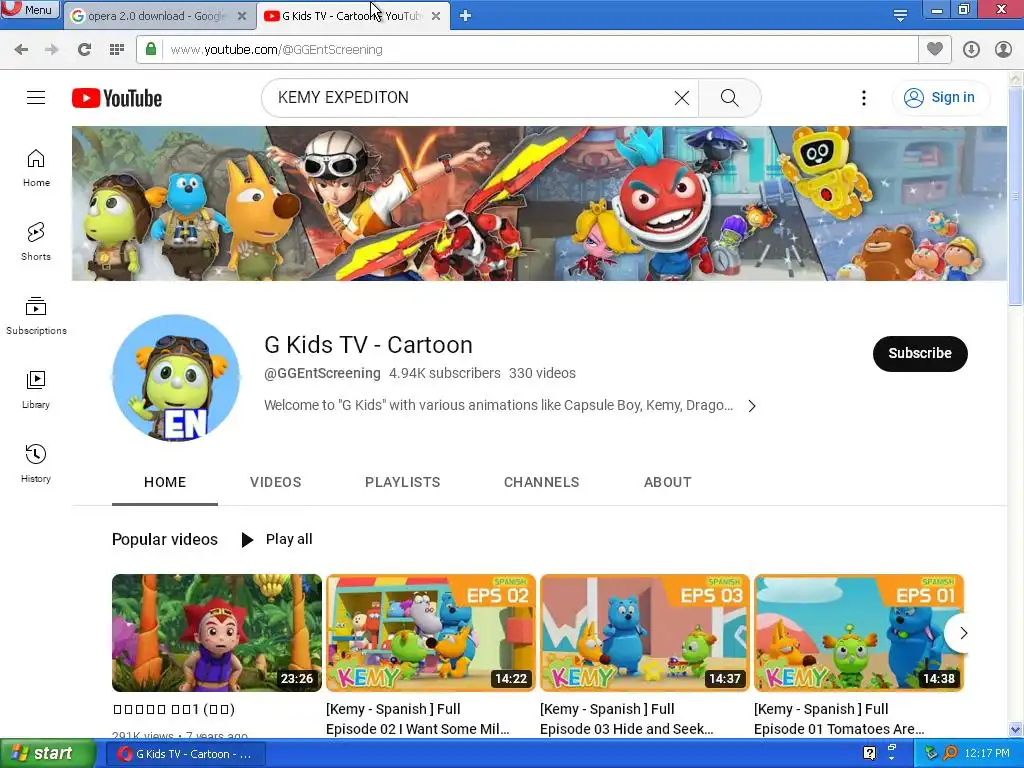1024x768 pixels.
Task: Click the YouTube logo
Action: (117, 98)
